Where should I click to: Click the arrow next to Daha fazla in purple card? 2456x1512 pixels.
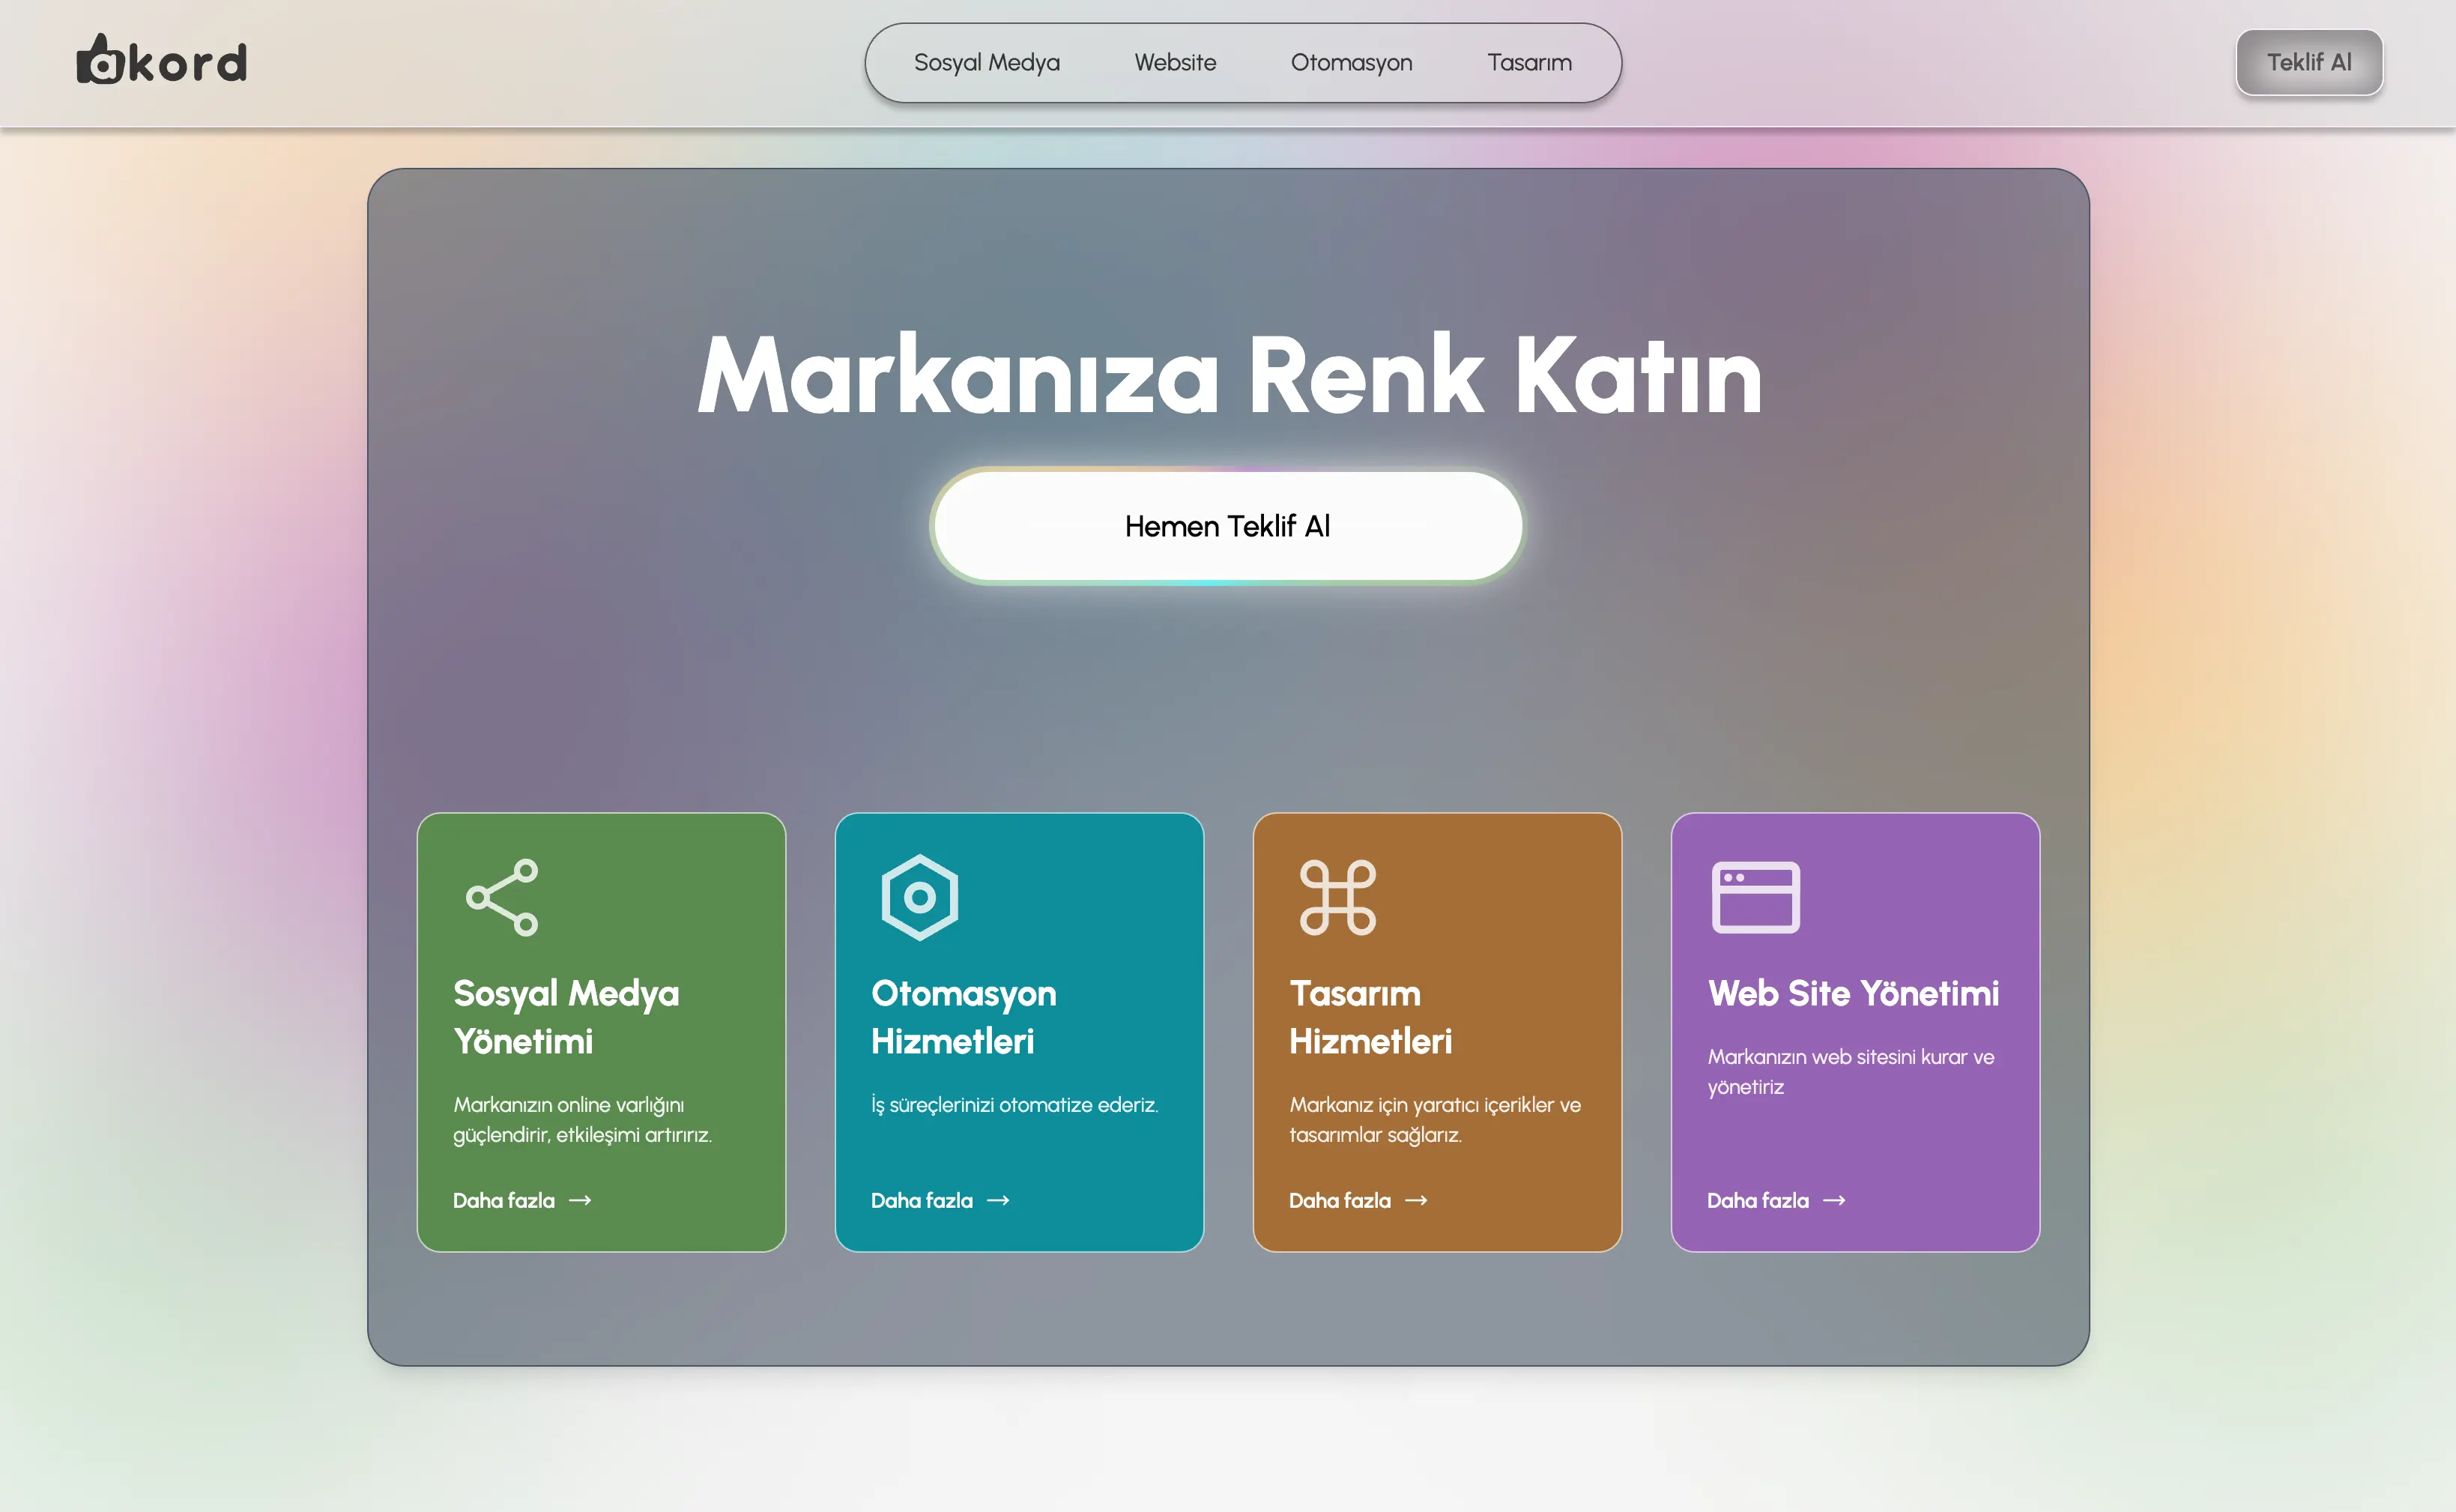tap(1834, 1200)
